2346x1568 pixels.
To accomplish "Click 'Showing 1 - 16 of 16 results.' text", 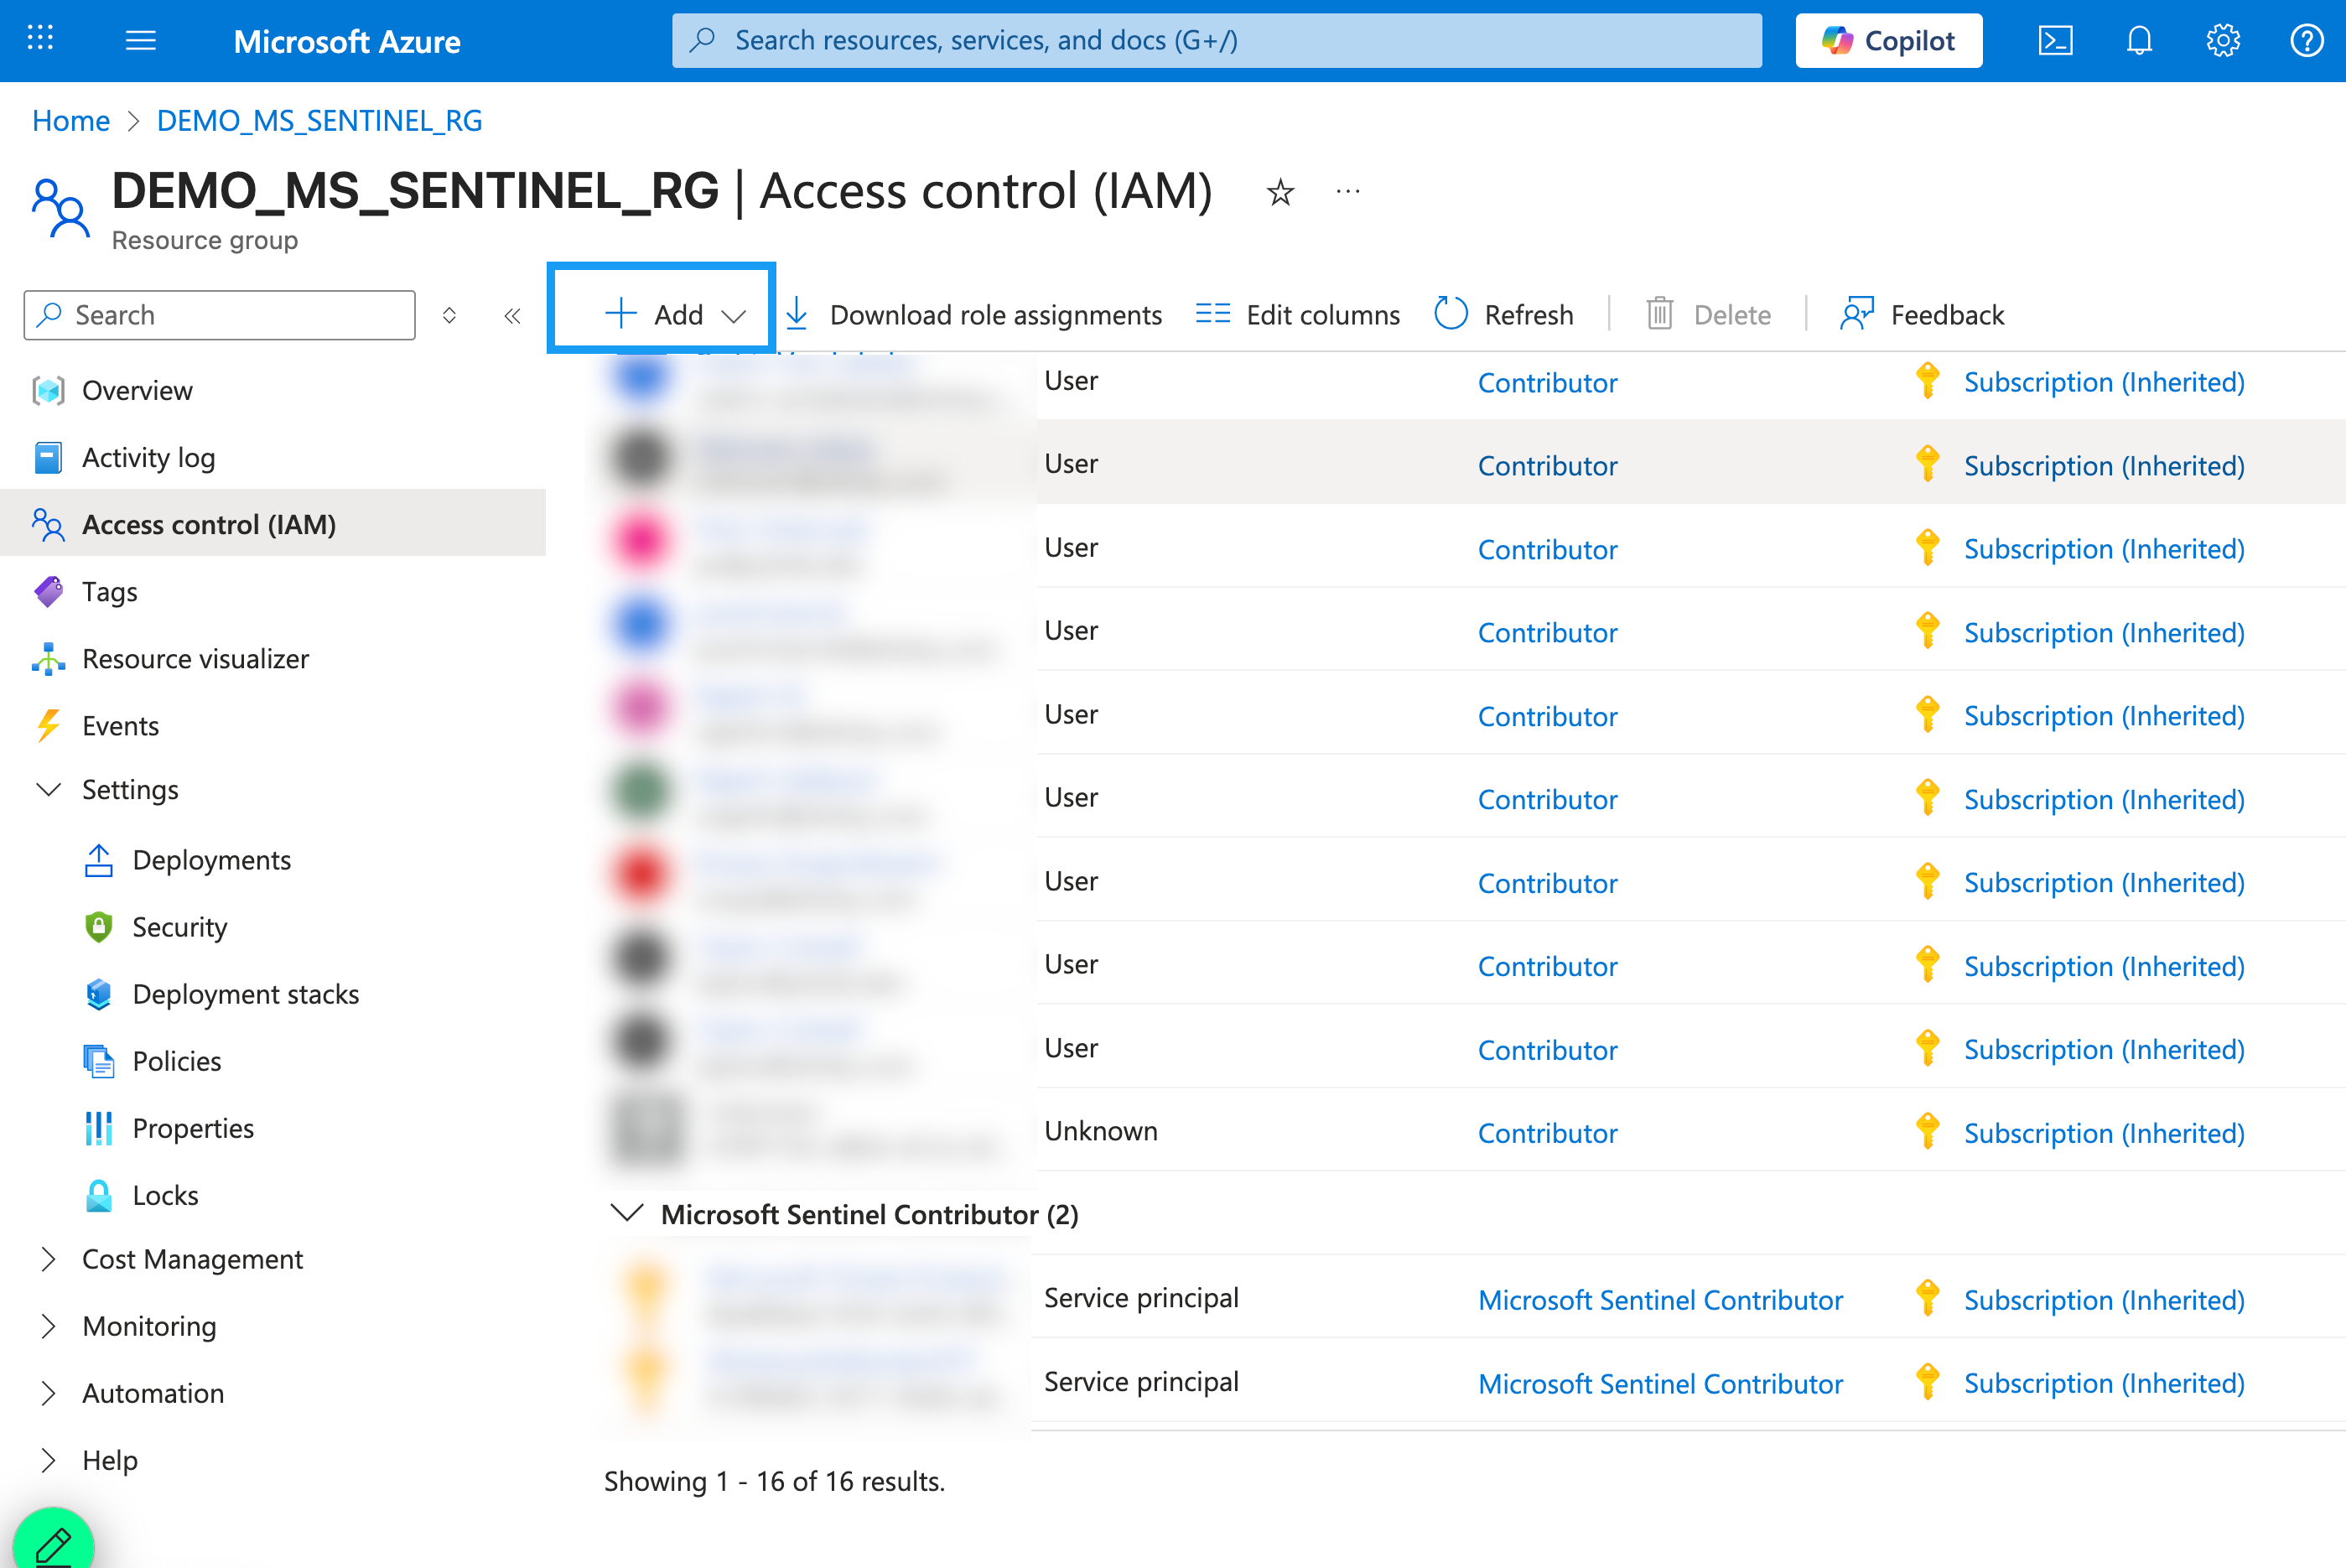I will pyautogui.click(x=774, y=1481).
